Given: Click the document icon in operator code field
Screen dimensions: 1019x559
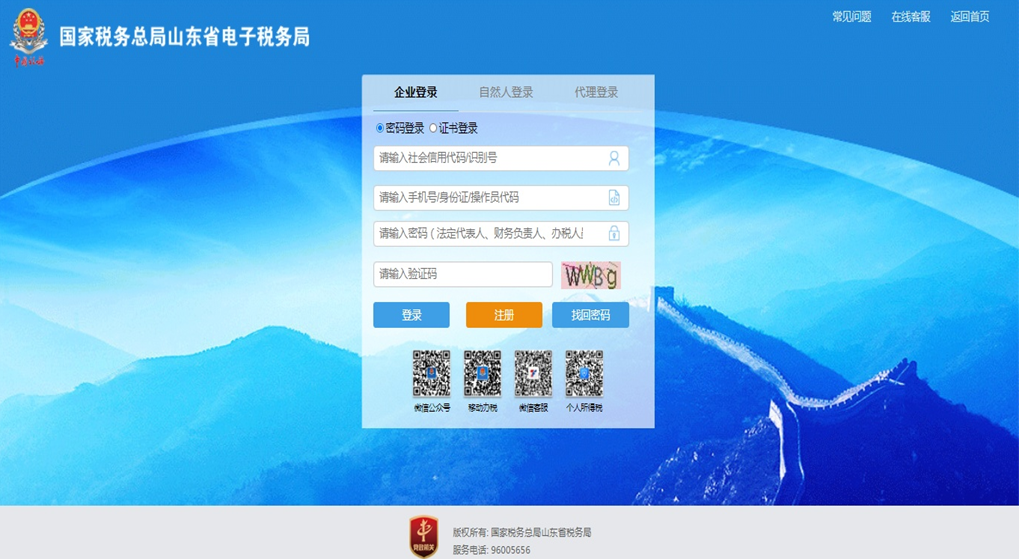Looking at the screenshot, I should point(613,198).
